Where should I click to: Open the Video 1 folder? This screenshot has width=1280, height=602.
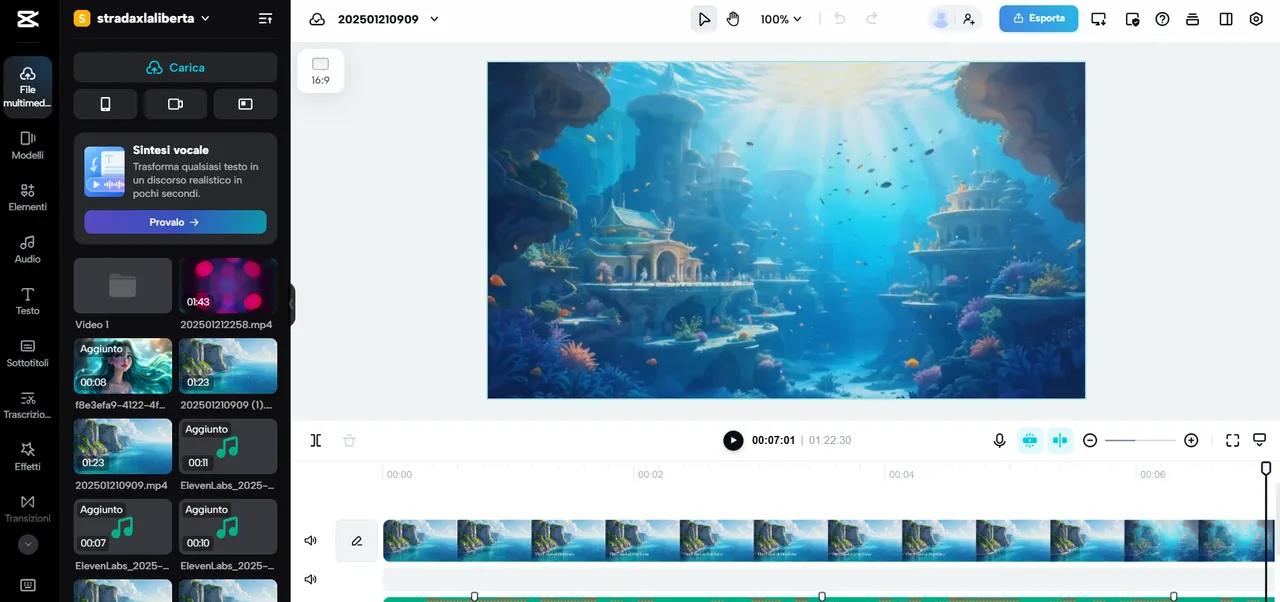pyautogui.click(x=123, y=286)
